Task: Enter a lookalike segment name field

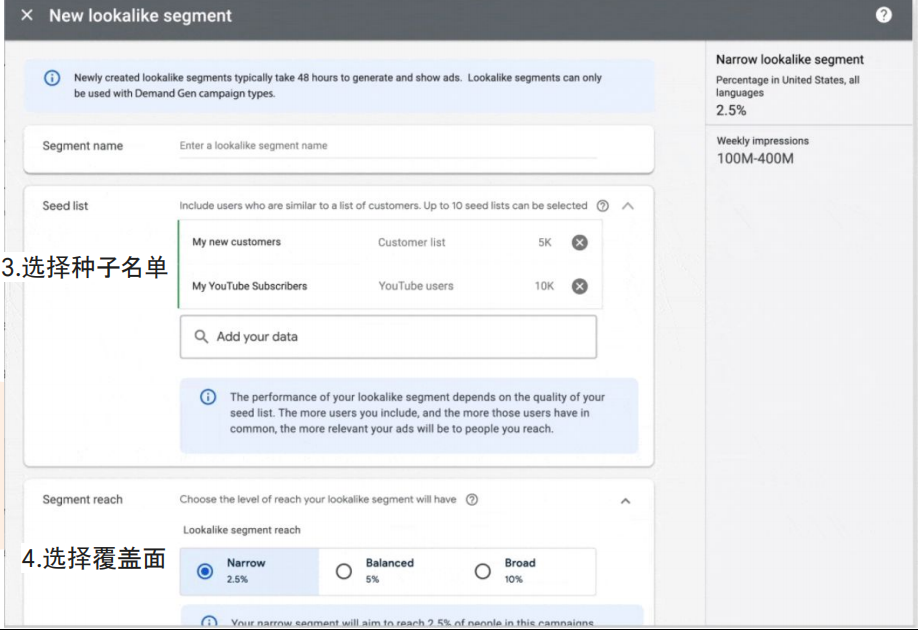Action: [x=388, y=146]
